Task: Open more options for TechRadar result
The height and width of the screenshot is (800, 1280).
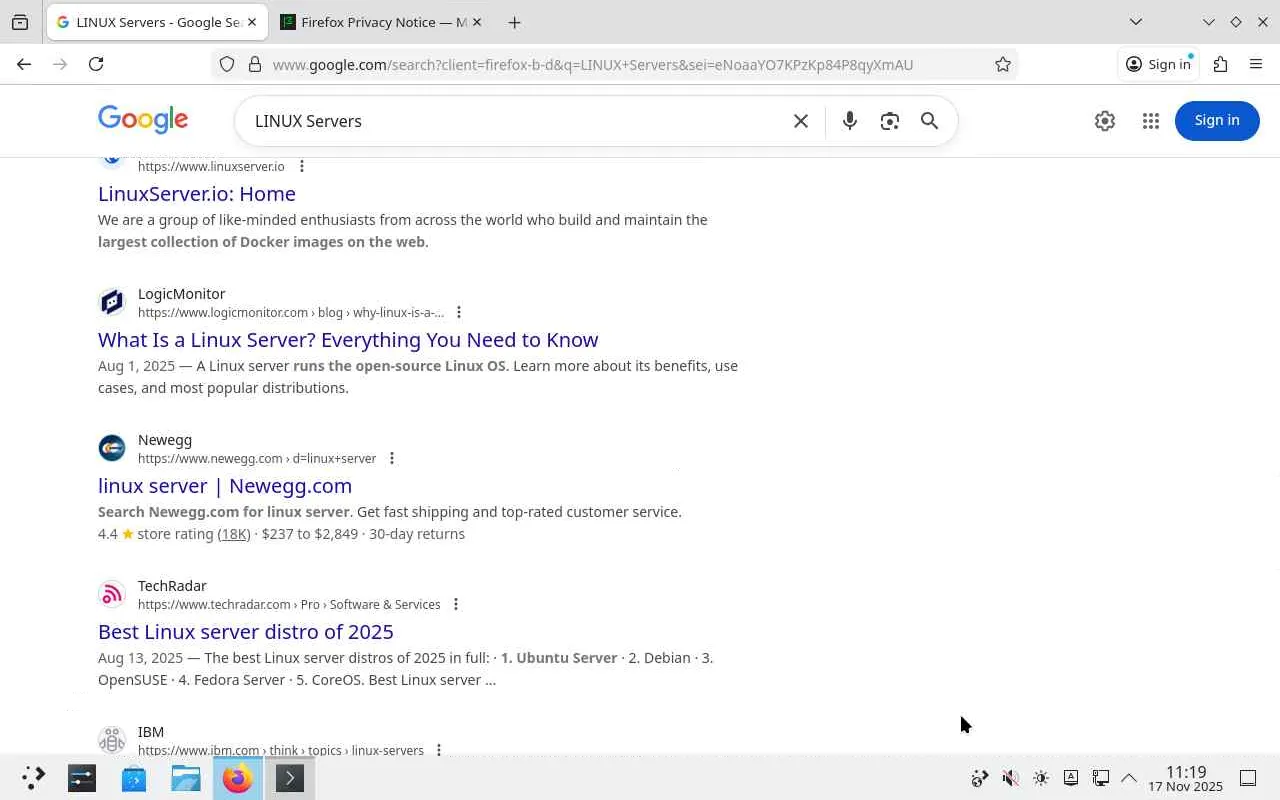Action: [455, 604]
